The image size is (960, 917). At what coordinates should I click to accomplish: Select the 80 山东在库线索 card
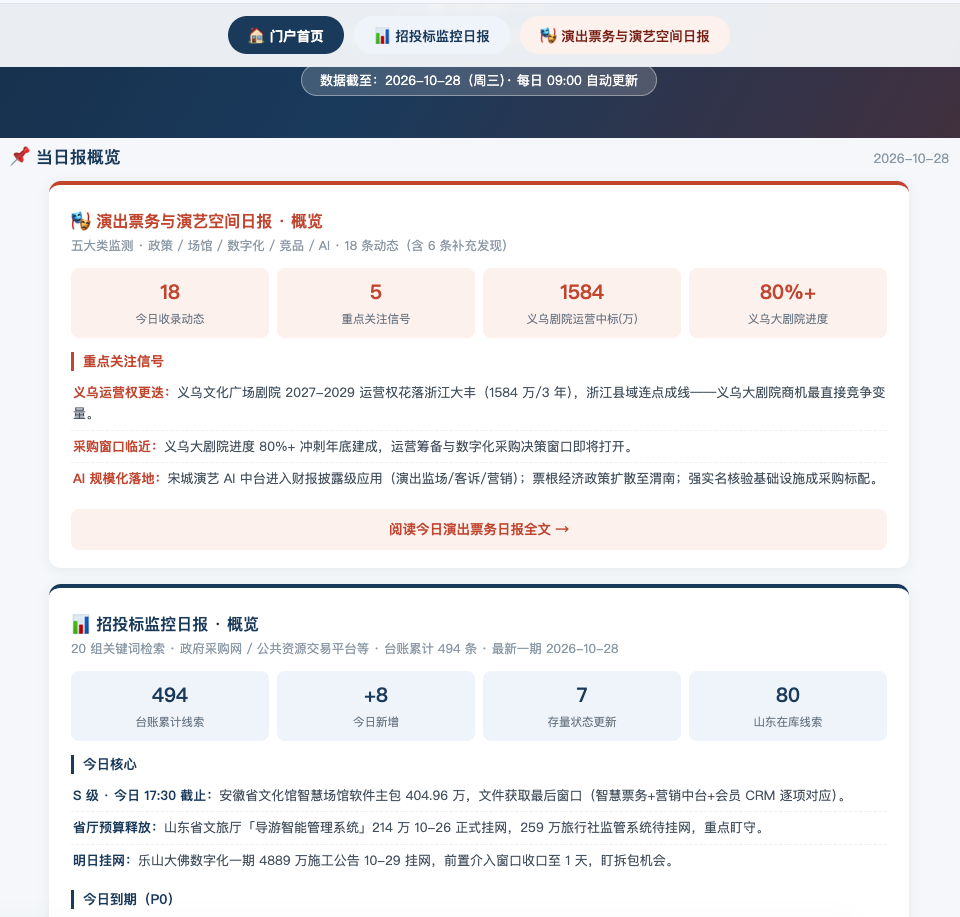(x=788, y=706)
